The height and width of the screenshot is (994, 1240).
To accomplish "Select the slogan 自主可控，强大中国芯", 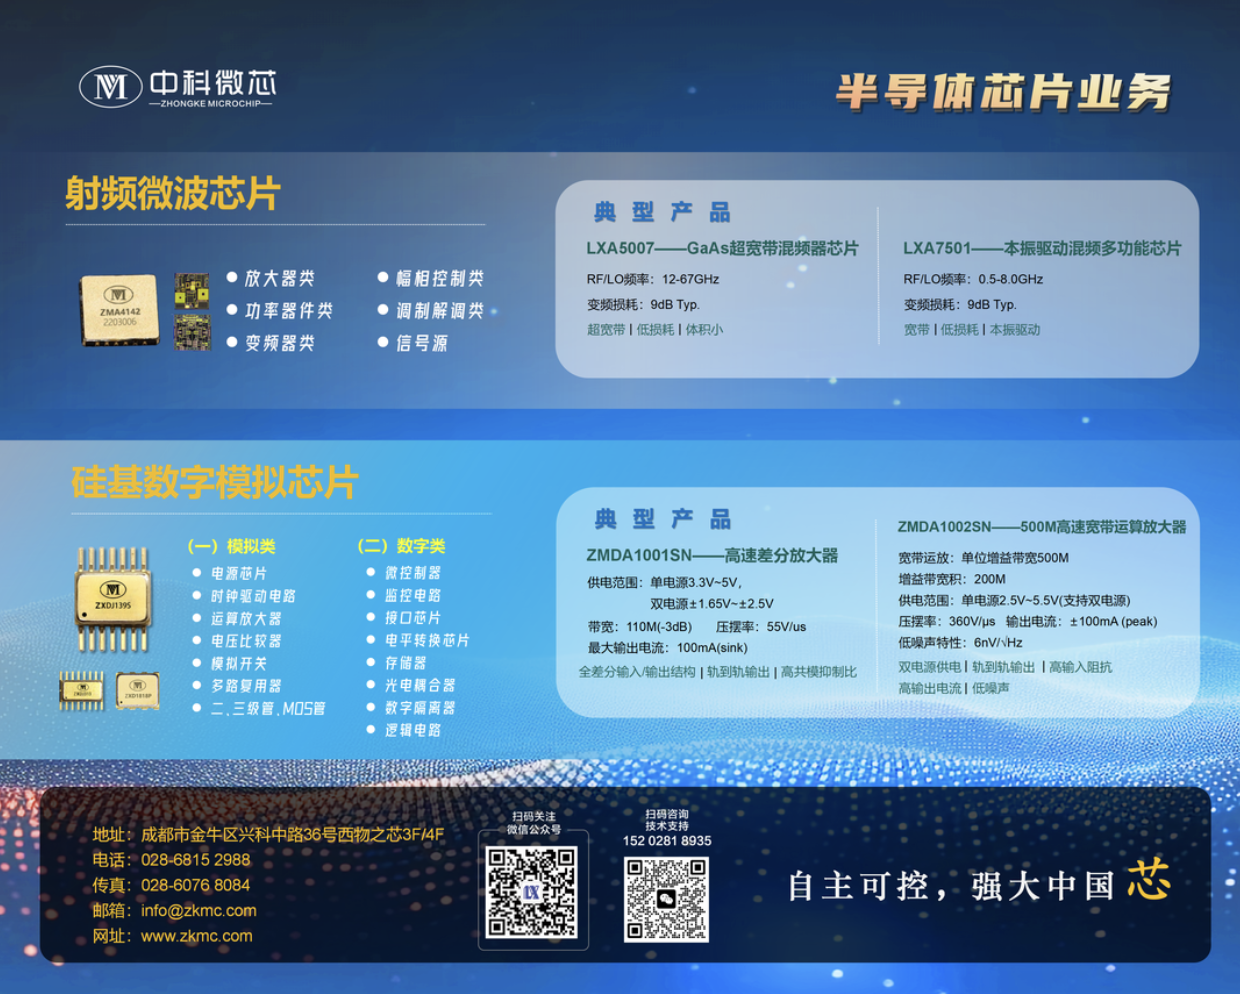I will (979, 883).
